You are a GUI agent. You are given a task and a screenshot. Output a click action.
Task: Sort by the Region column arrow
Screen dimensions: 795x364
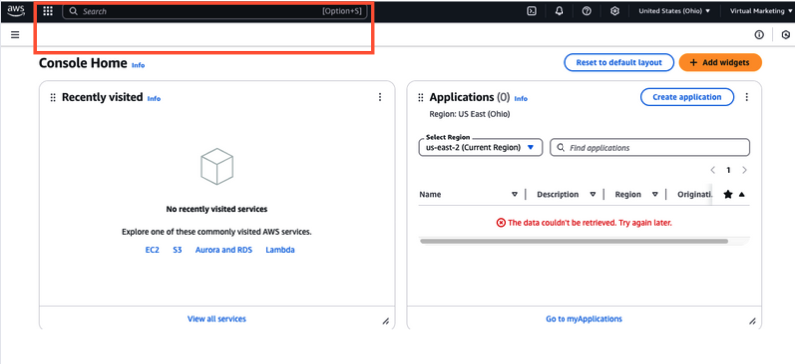[x=655, y=194]
